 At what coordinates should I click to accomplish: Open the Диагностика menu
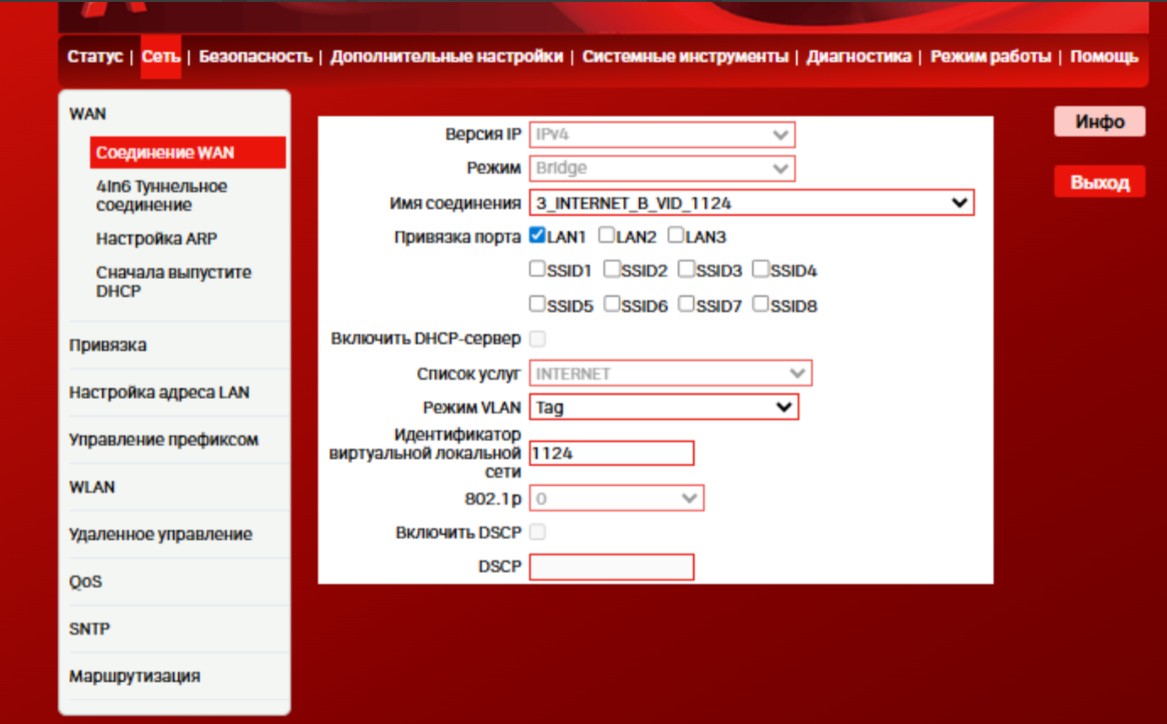[x=859, y=56]
